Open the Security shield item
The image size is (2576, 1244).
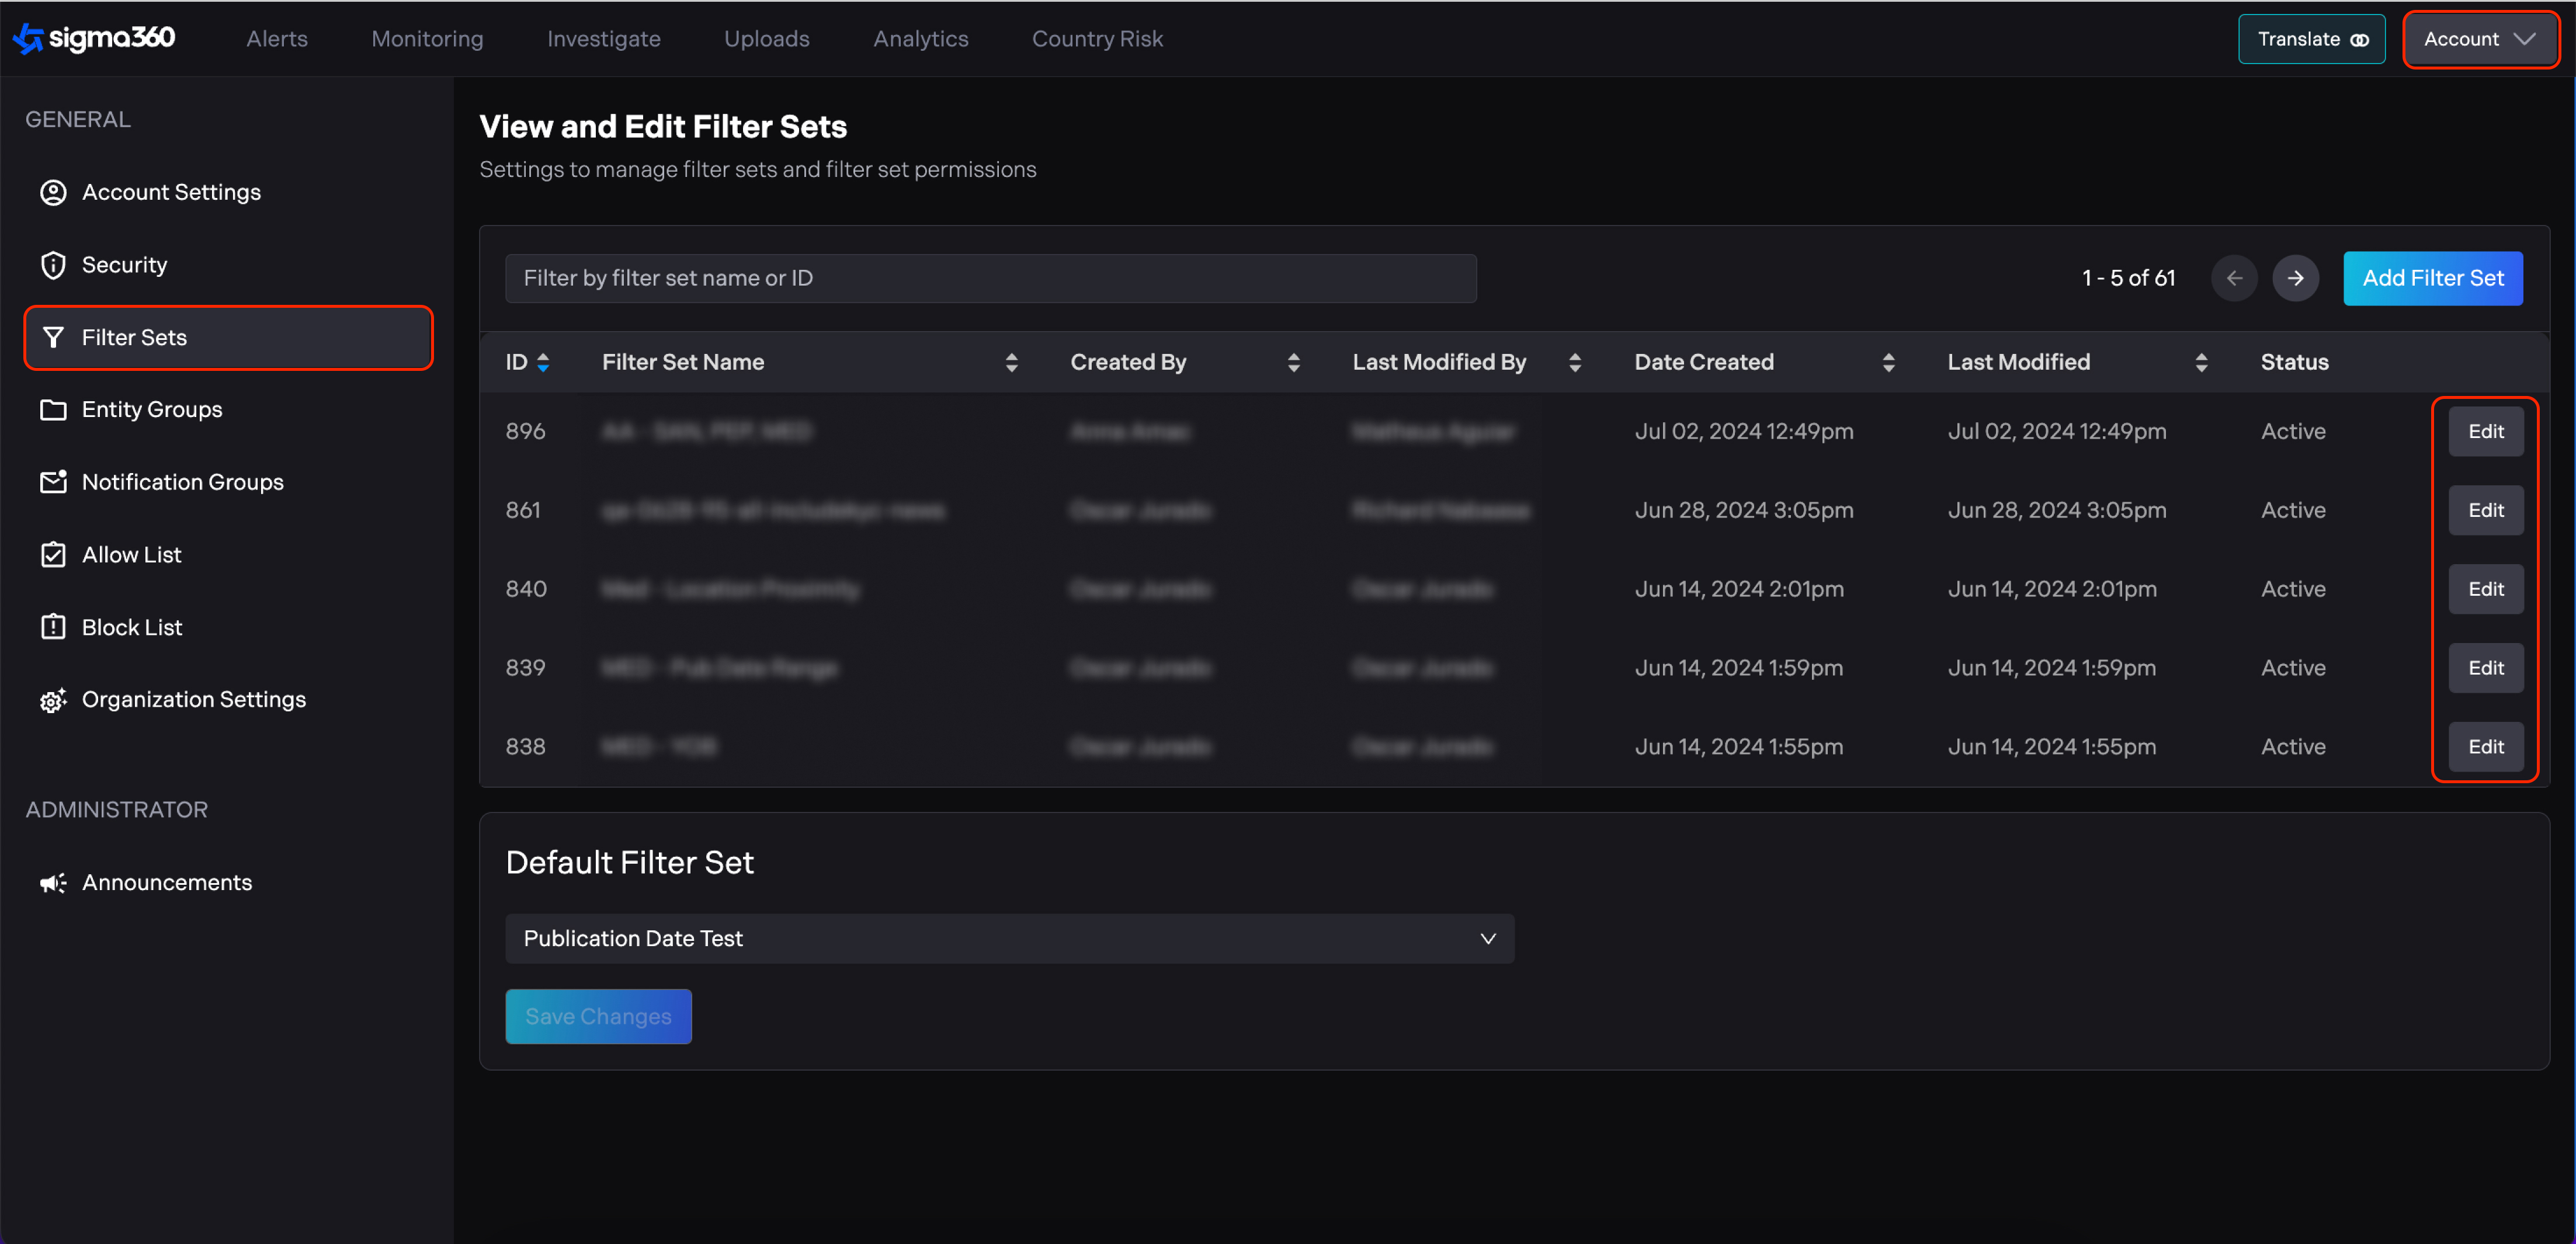click(x=123, y=265)
